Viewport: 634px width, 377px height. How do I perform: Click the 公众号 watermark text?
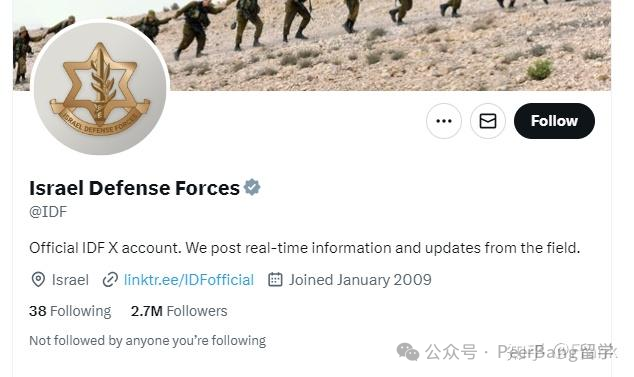[x=451, y=352]
